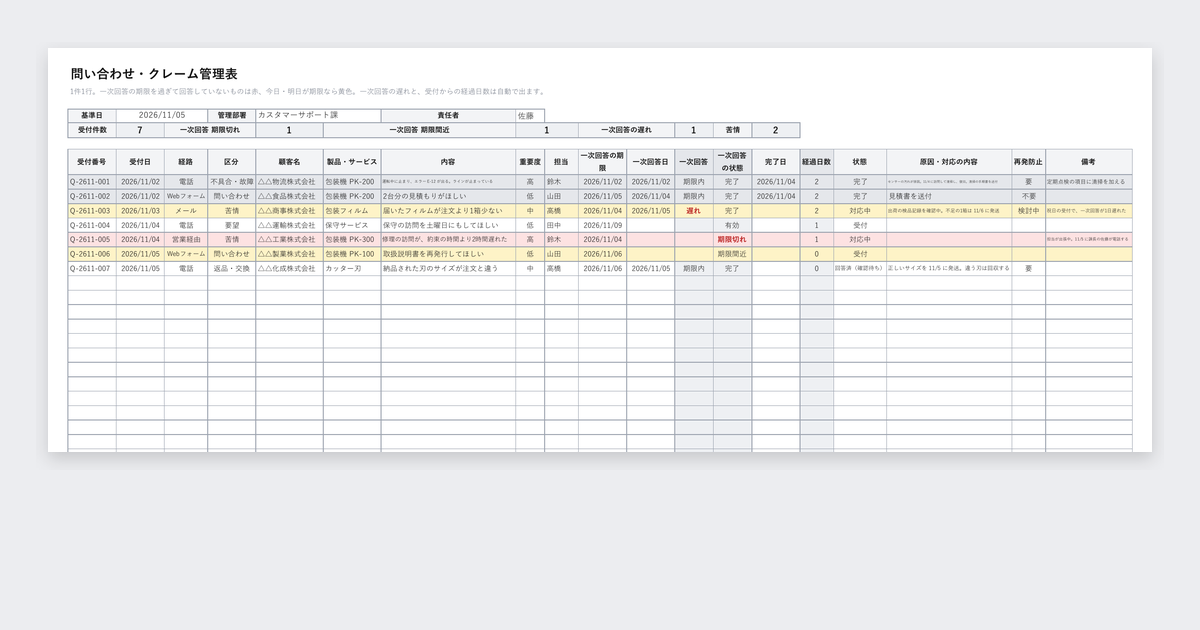
Task: Select receipt number "Q-2611-002"
Action: tap(91, 197)
